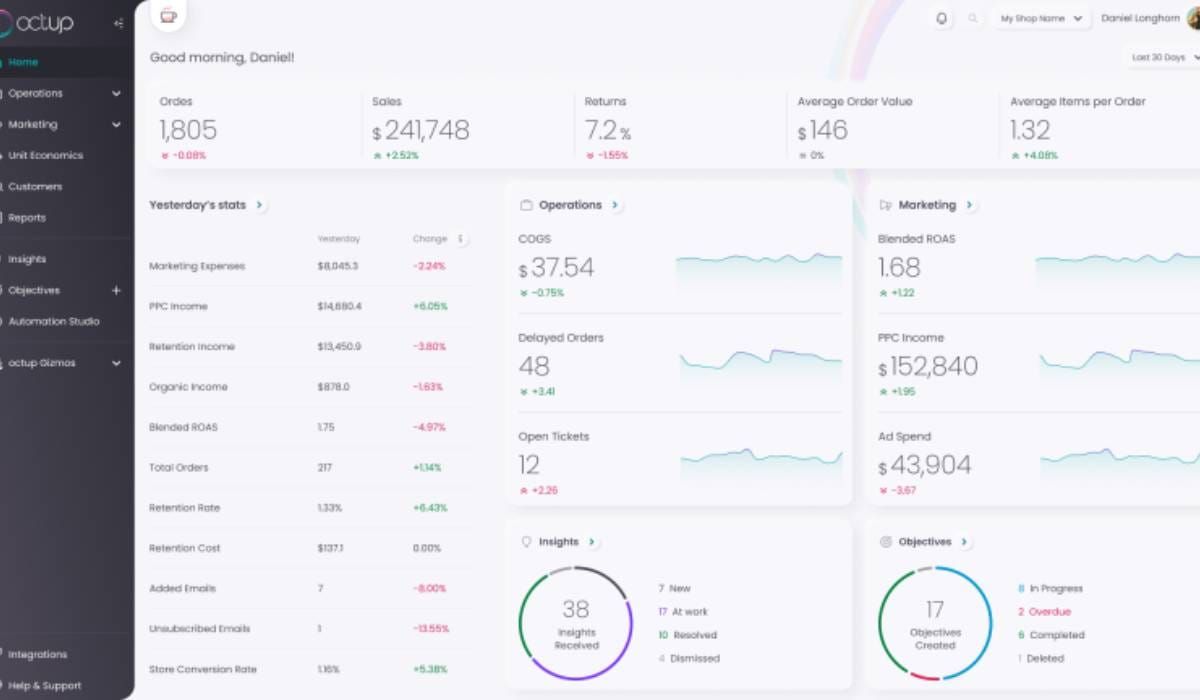Click the 'Yesterday' column header
This screenshot has width=1200, height=700.
[339, 239]
